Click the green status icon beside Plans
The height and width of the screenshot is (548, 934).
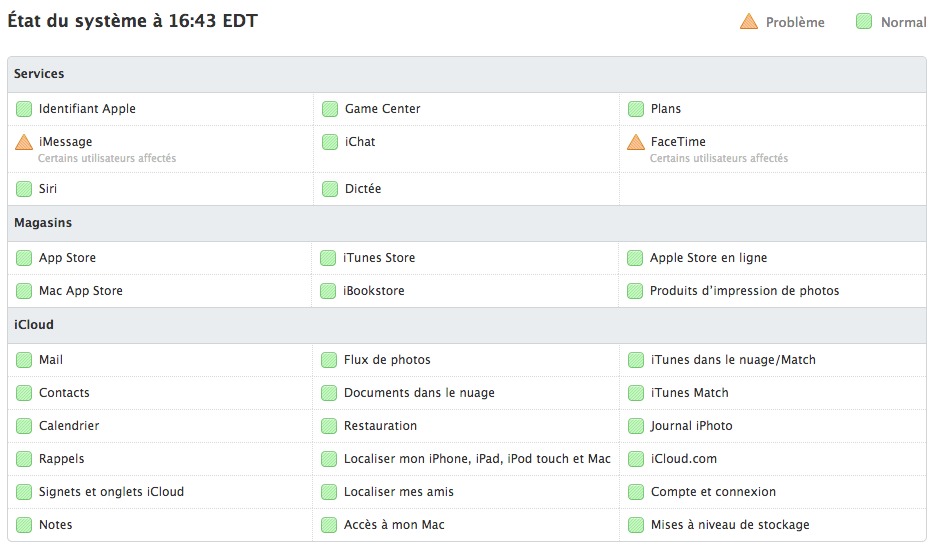pyautogui.click(x=636, y=109)
